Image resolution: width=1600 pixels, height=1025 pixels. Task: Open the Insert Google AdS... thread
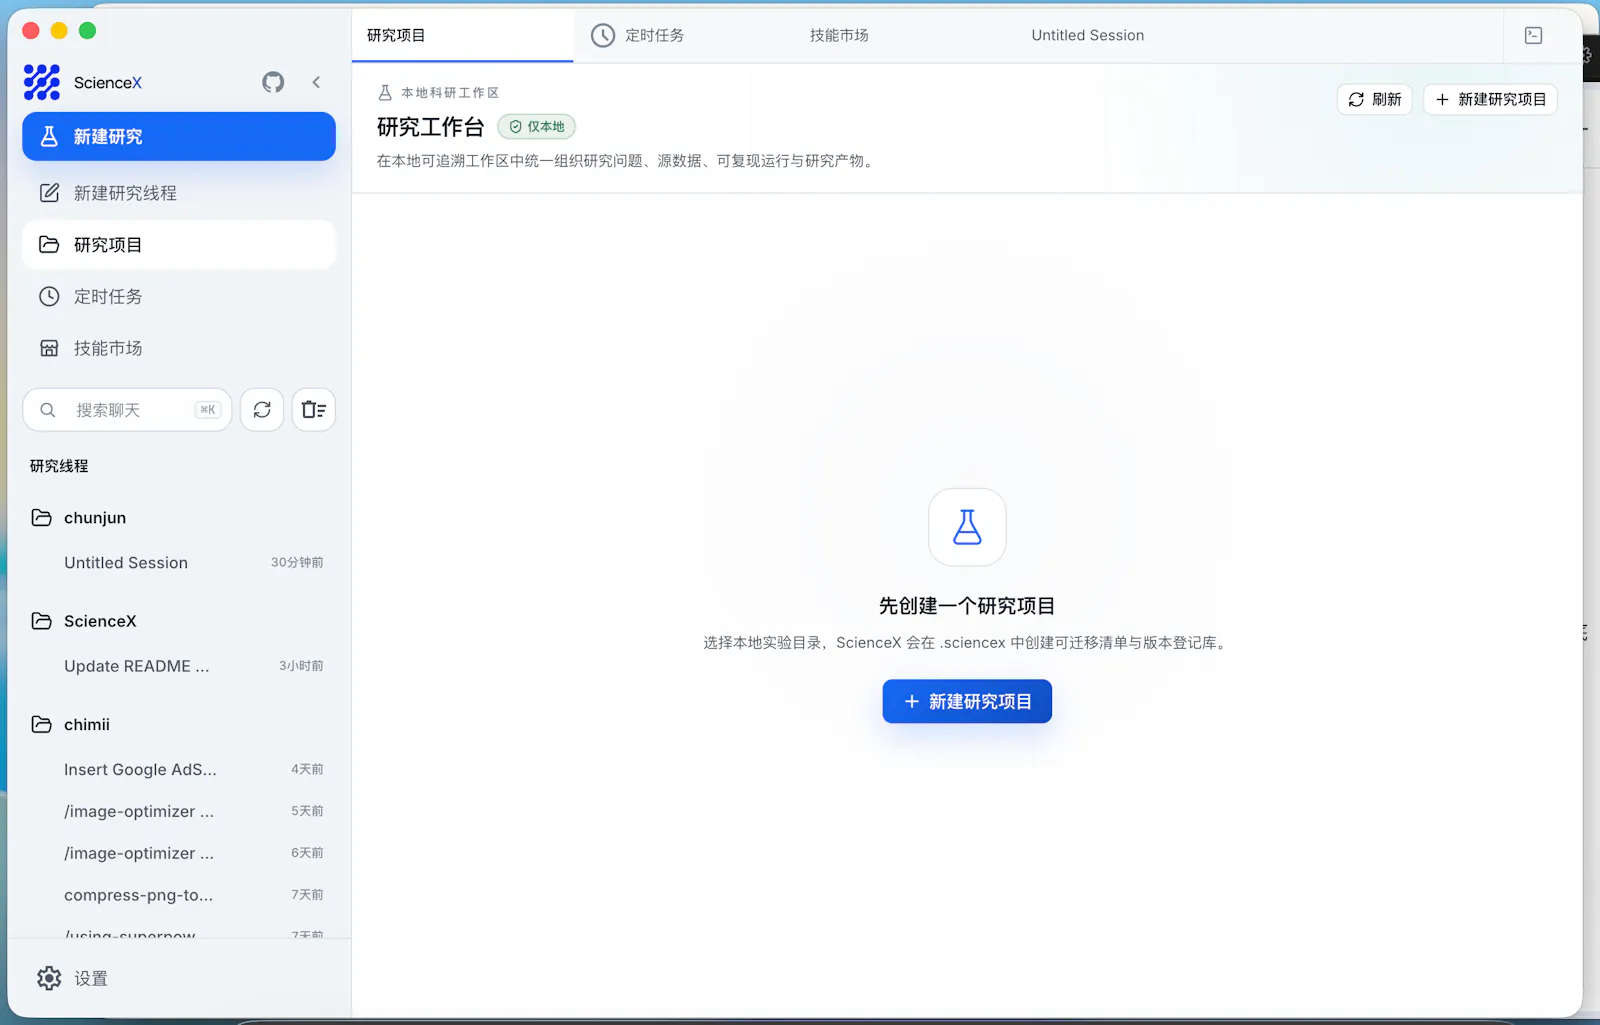(179, 769)
